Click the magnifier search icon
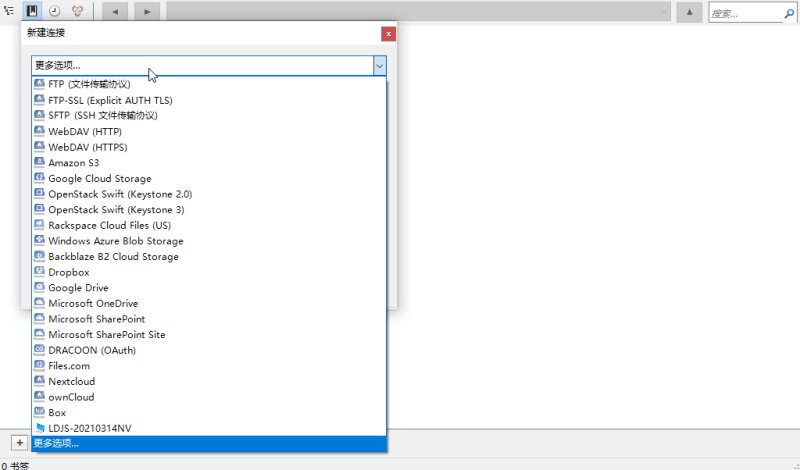800x470 pixels. coord(789,14)
